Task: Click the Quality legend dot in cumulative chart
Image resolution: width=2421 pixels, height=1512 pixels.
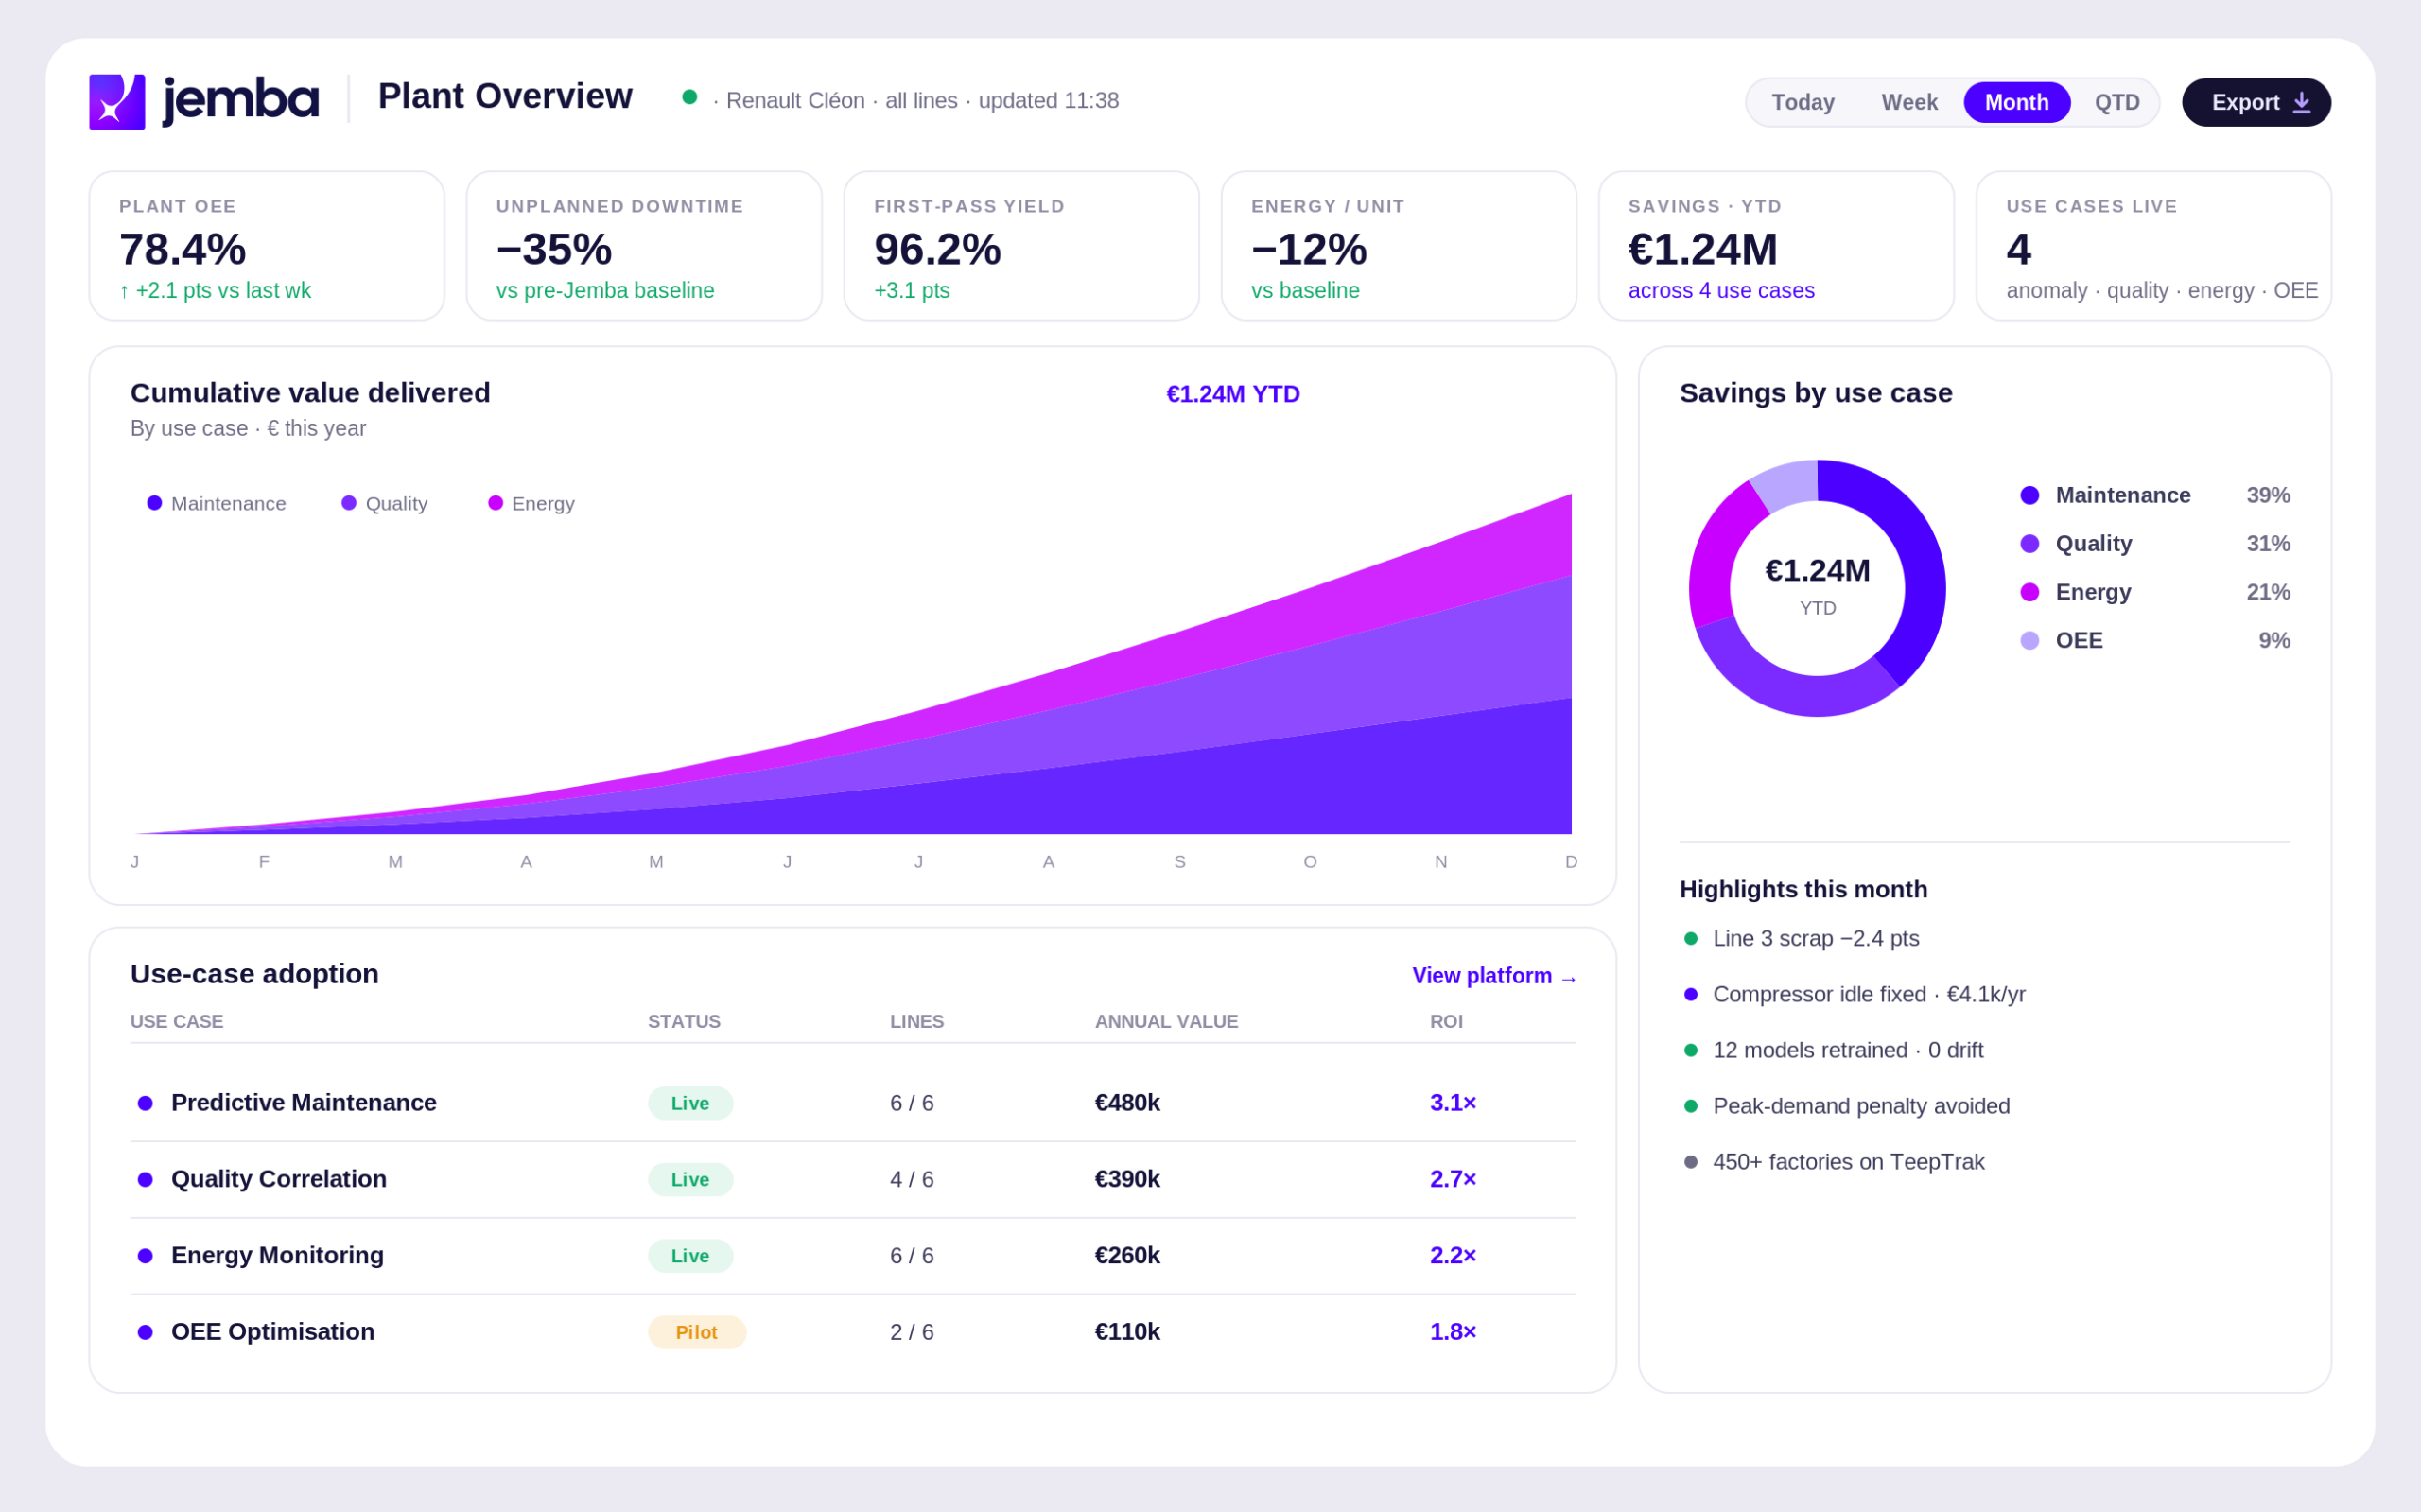Action: 349,503
